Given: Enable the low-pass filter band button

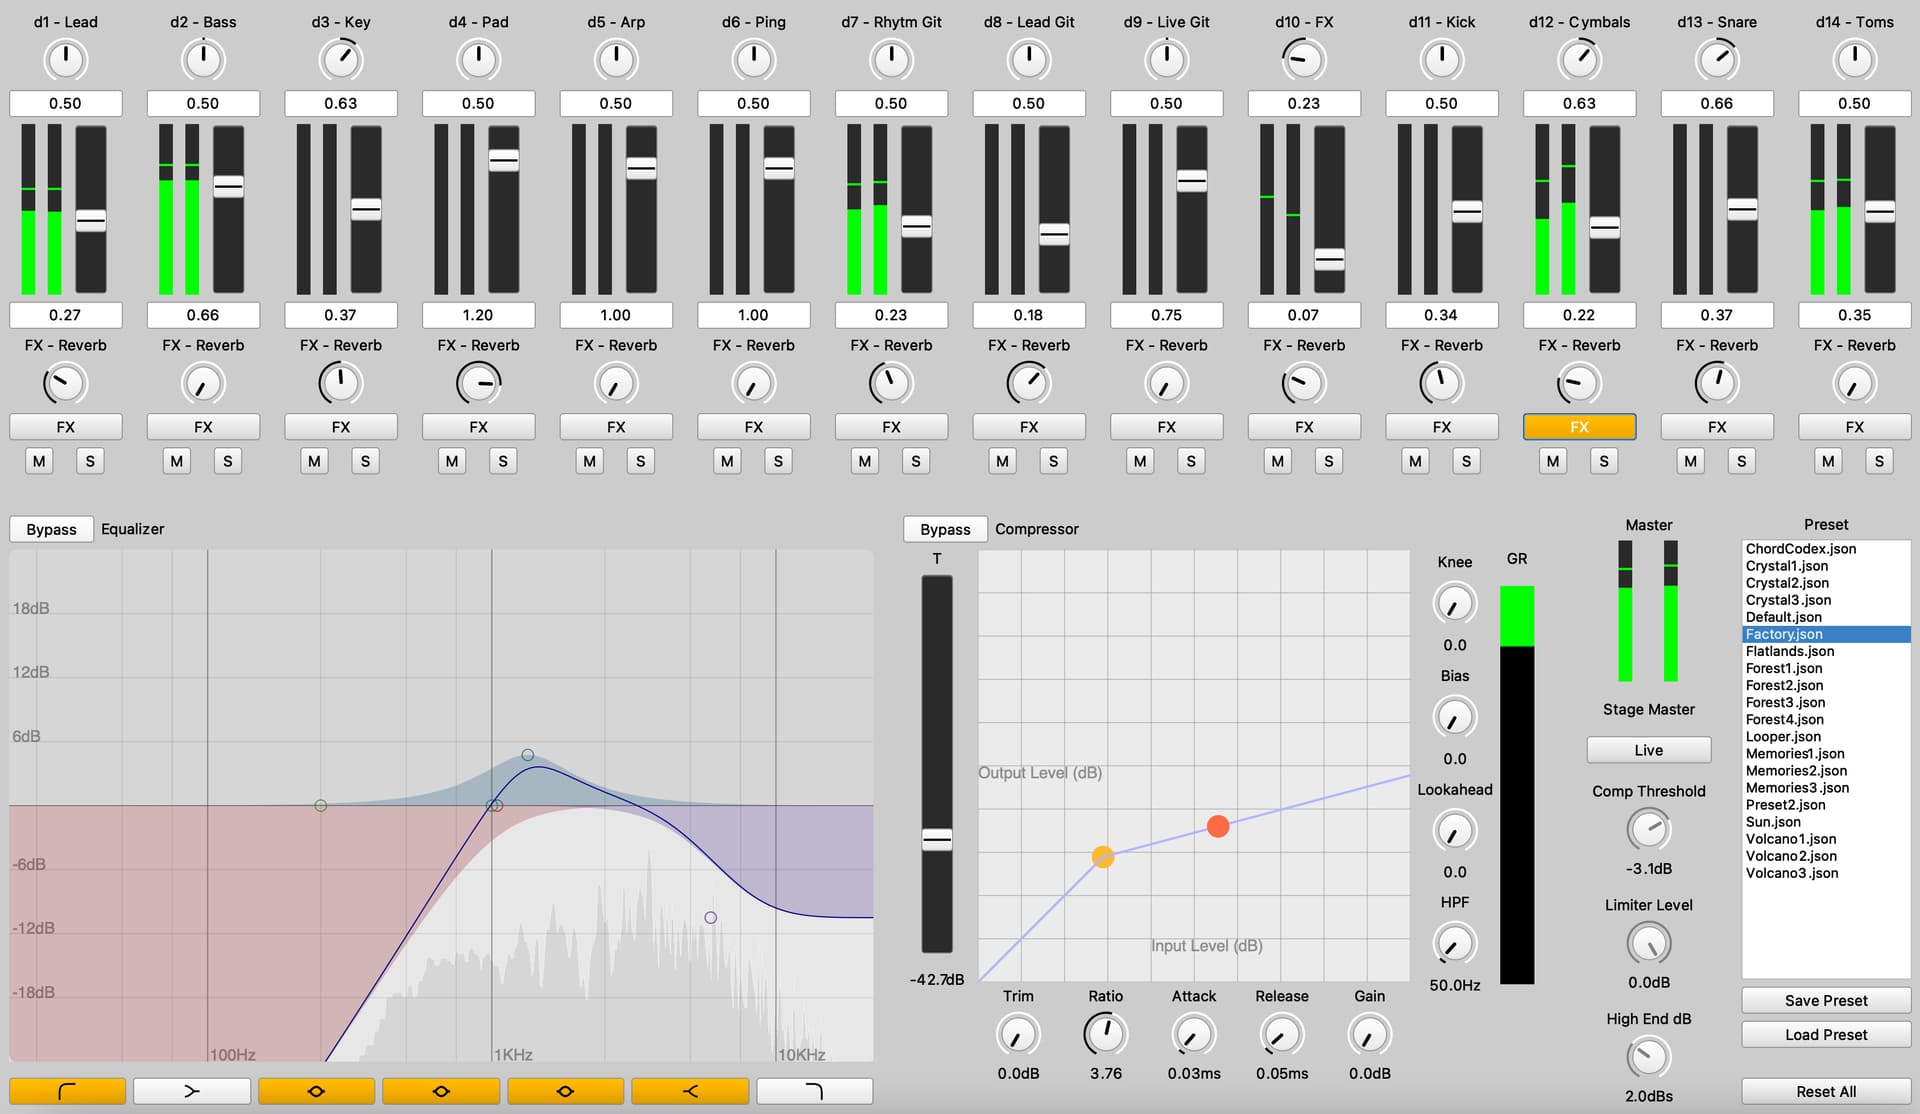Looking at the screenshot, I should 814,1091.
